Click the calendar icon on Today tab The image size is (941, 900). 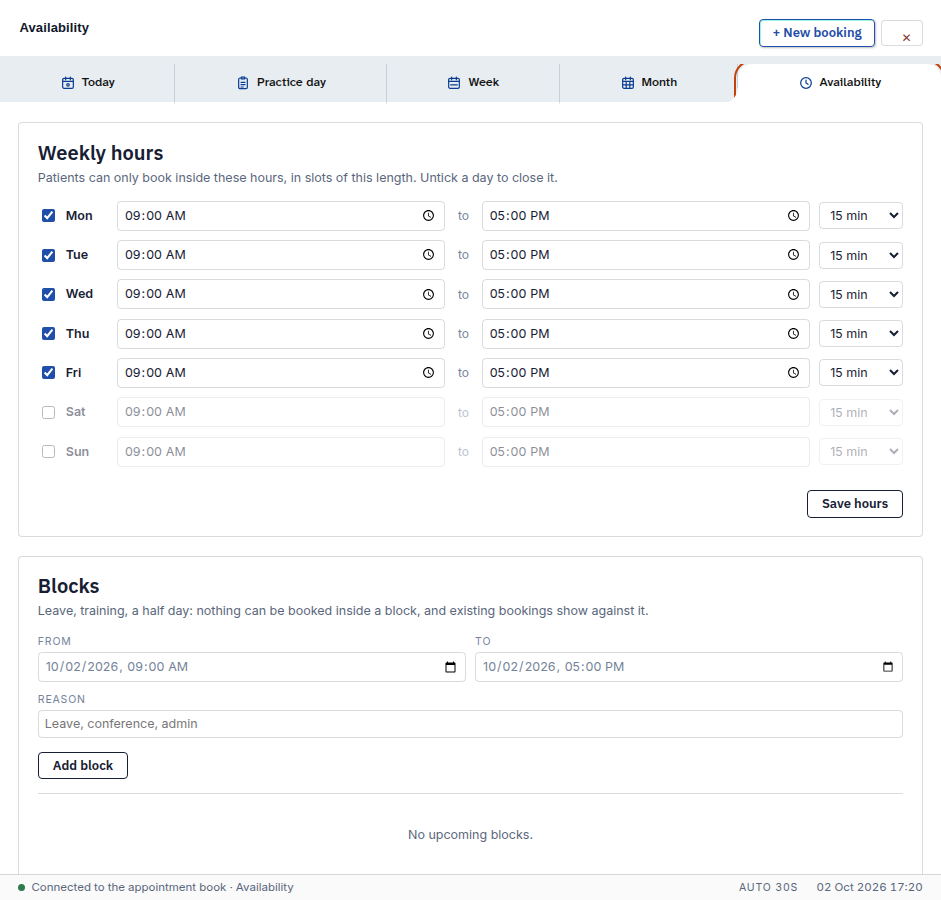68,83
